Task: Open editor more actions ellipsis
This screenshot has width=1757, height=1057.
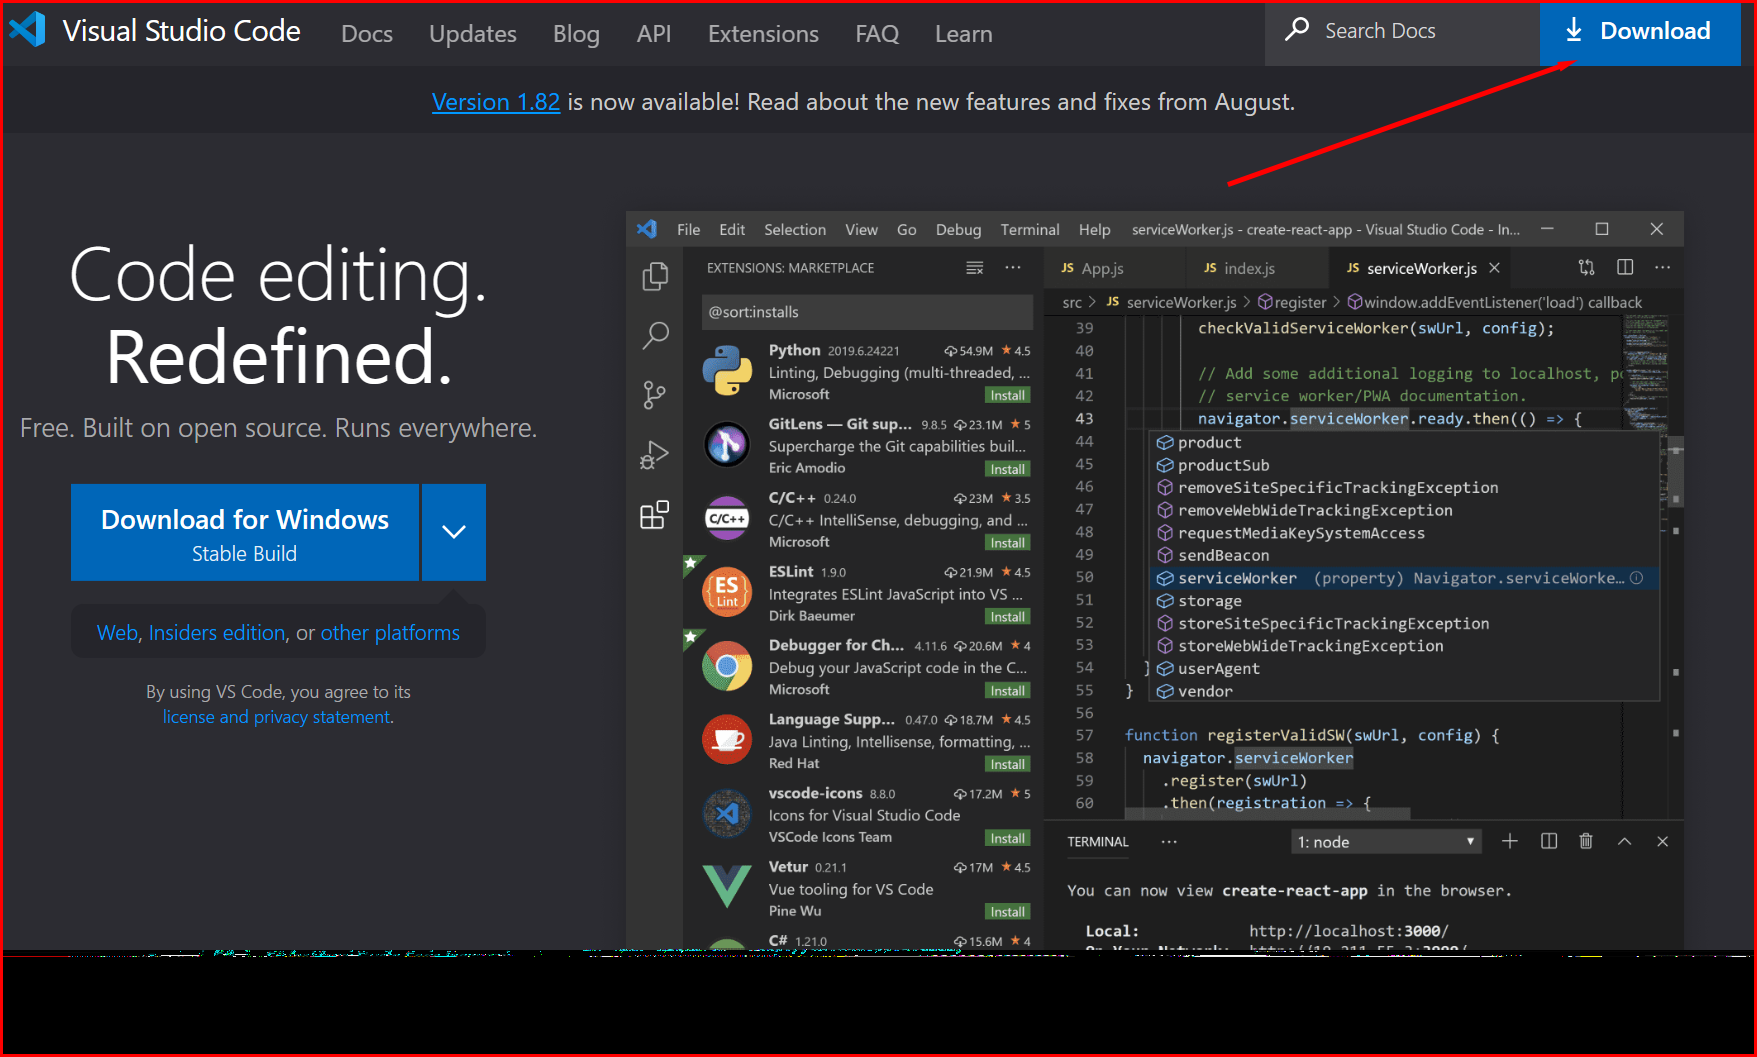Action: point(1662,267)
